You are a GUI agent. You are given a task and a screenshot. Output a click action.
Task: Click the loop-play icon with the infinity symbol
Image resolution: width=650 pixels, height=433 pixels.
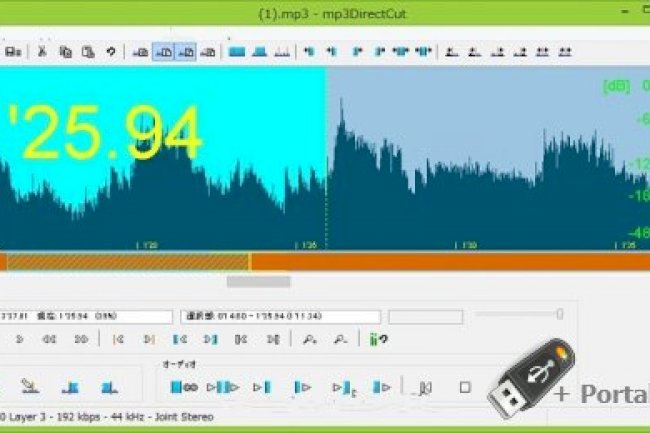(184, 387)
